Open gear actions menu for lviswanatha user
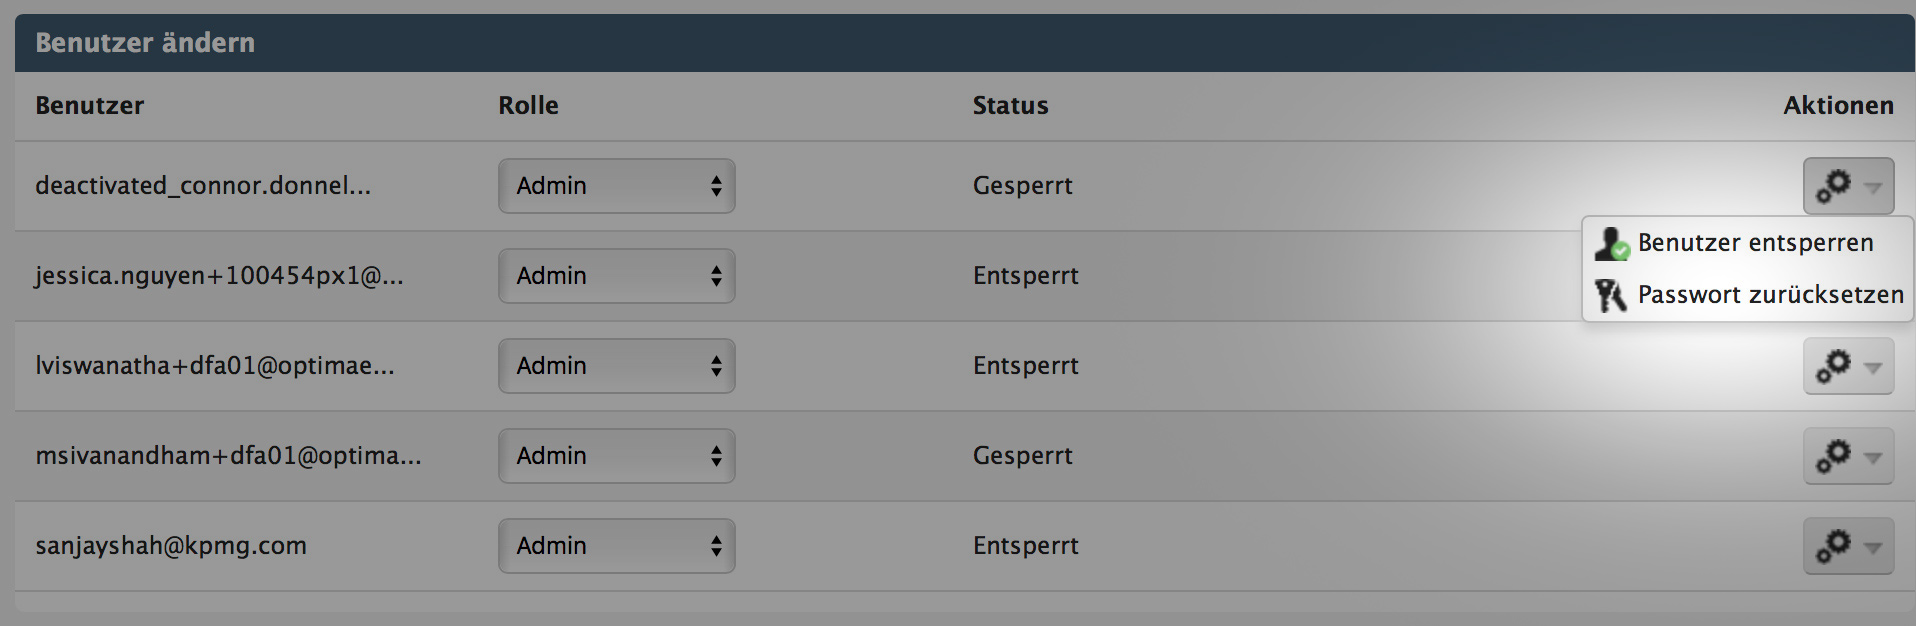 point(1848,366)
